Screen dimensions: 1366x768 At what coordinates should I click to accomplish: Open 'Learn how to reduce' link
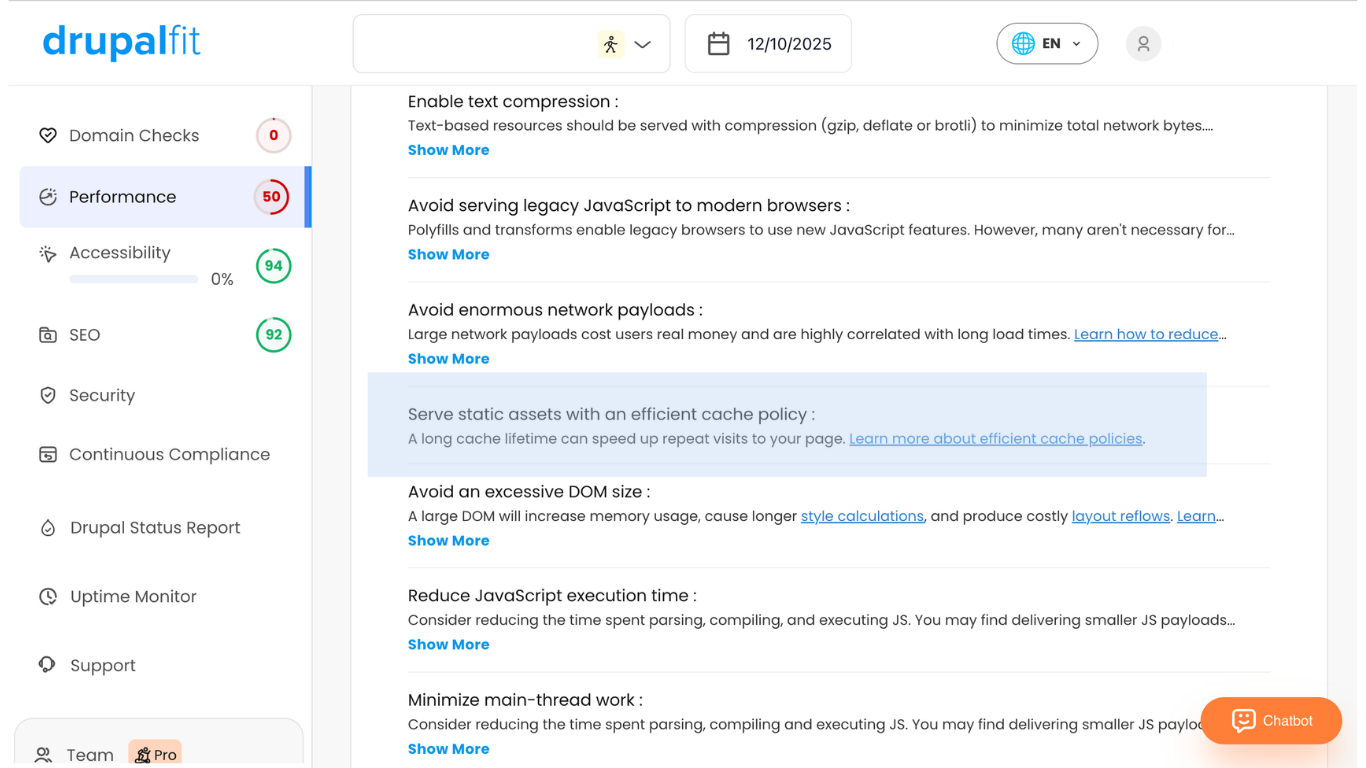pyautogui.click(x=1146, y=334)
